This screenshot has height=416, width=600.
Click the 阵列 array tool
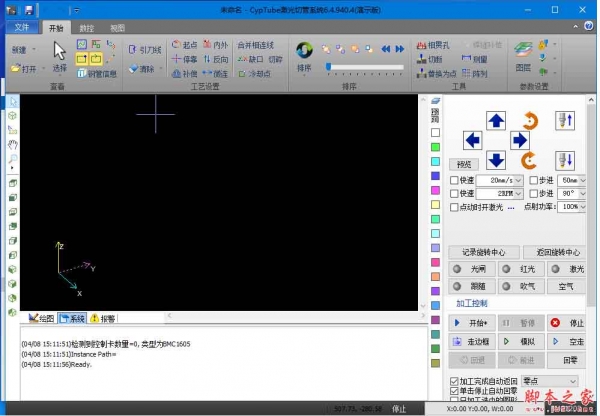474,73
